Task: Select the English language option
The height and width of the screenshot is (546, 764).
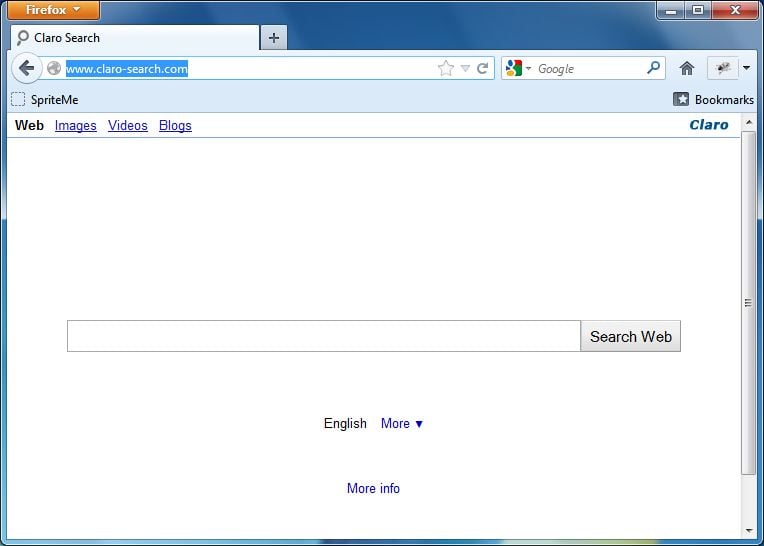Action: click(345, 423)
